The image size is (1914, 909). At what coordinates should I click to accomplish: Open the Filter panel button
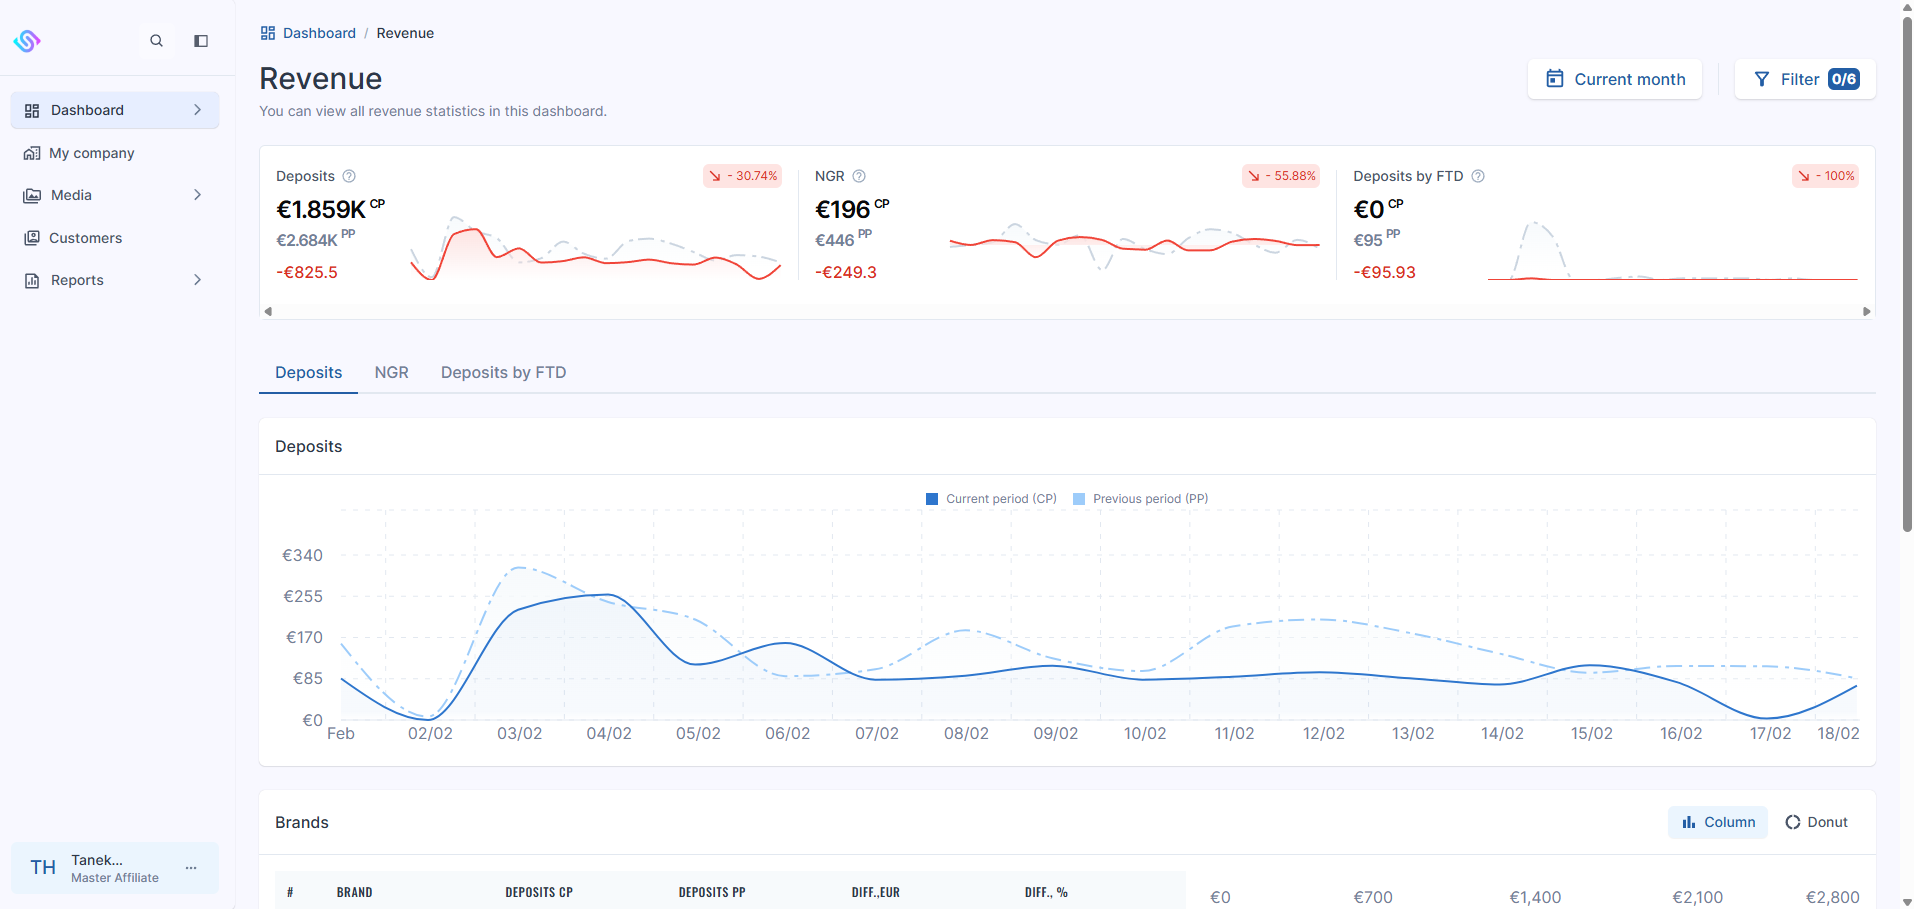coord(1804,79)
